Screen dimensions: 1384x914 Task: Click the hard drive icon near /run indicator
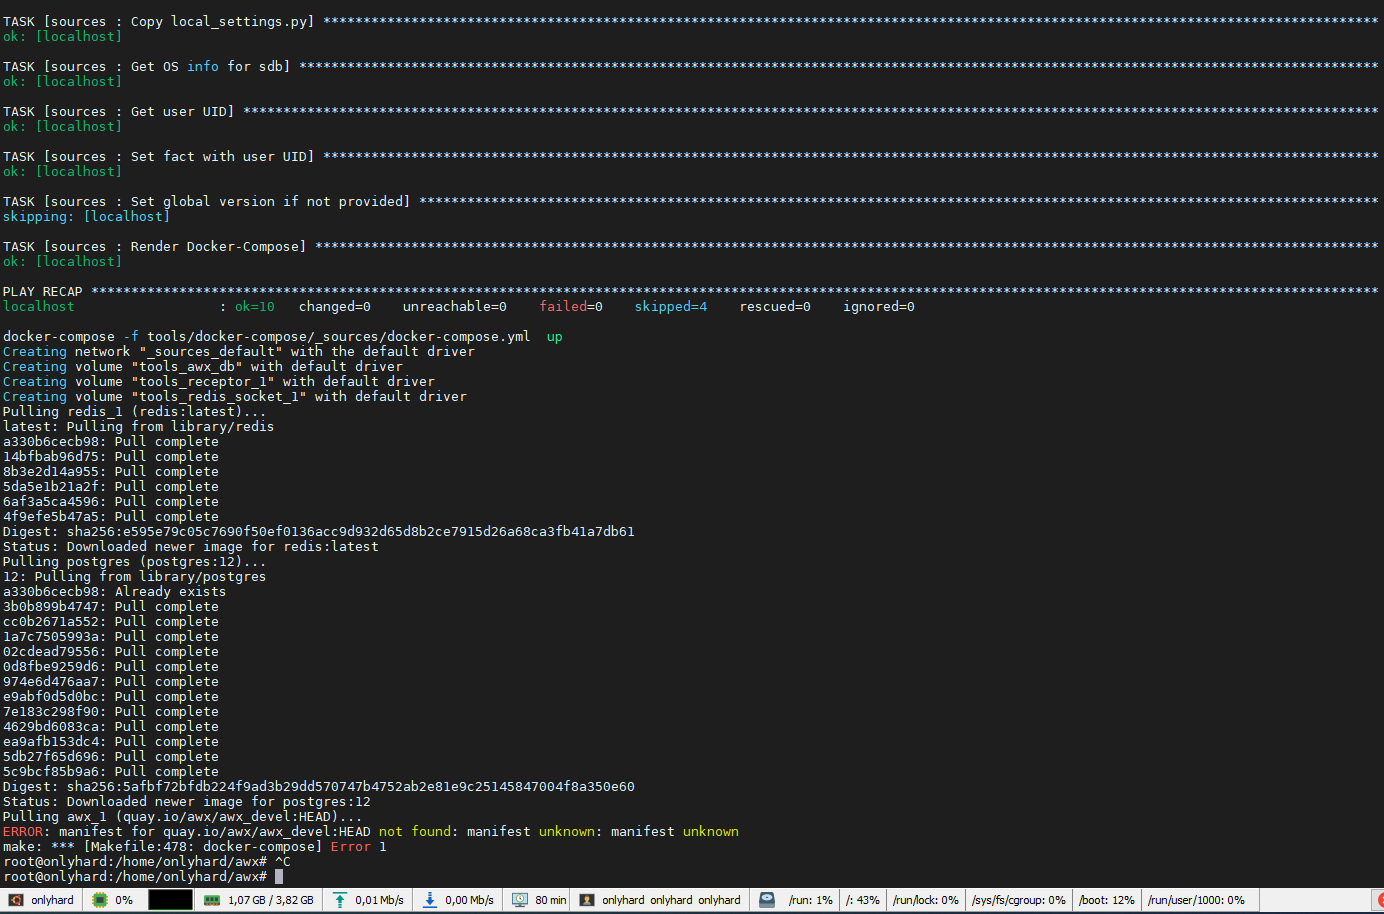point(766,900)
